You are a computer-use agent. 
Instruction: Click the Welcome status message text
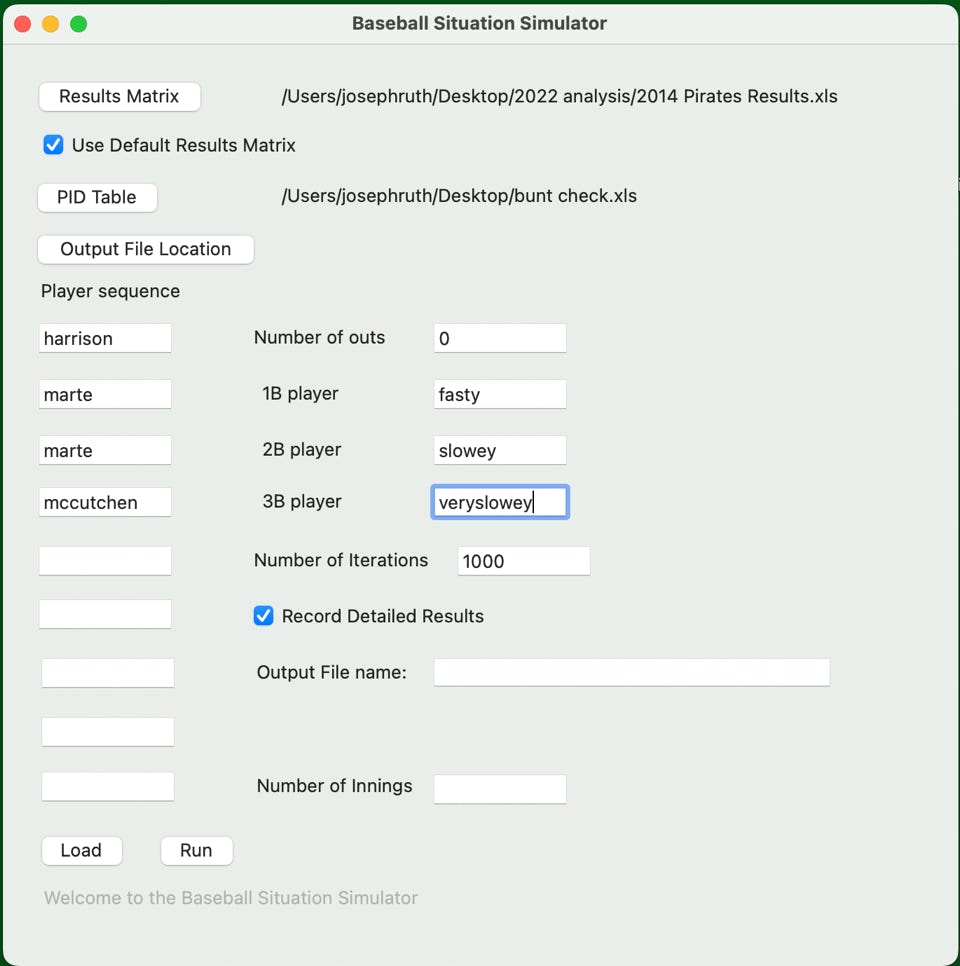click(230, 898)
